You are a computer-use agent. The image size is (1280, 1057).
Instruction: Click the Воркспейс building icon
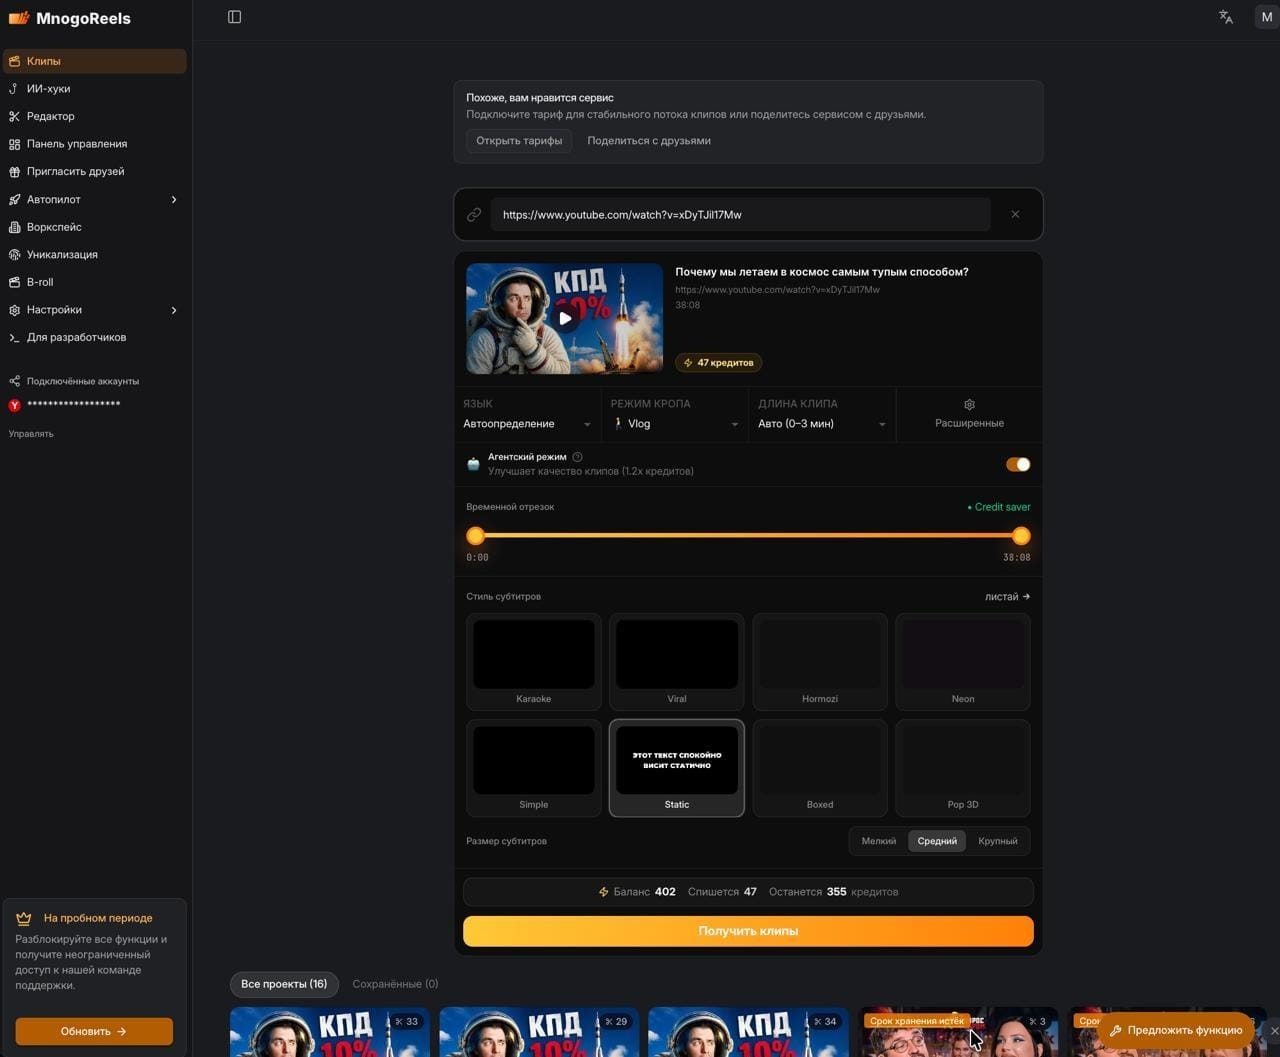[14, 227]
